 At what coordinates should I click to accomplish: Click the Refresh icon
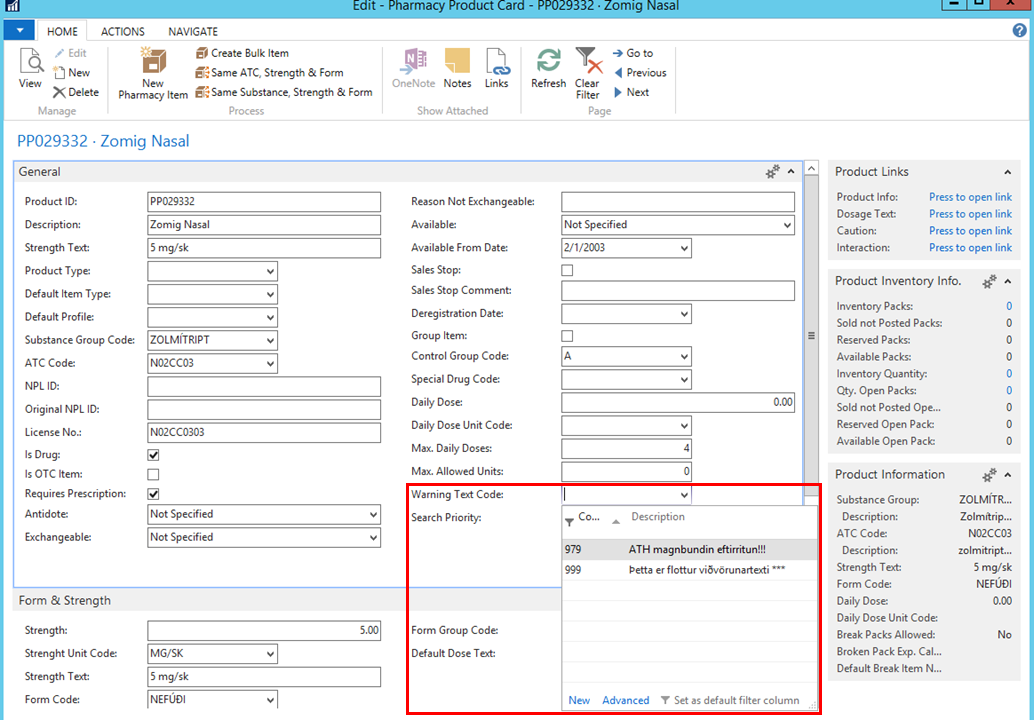[548, 62]
